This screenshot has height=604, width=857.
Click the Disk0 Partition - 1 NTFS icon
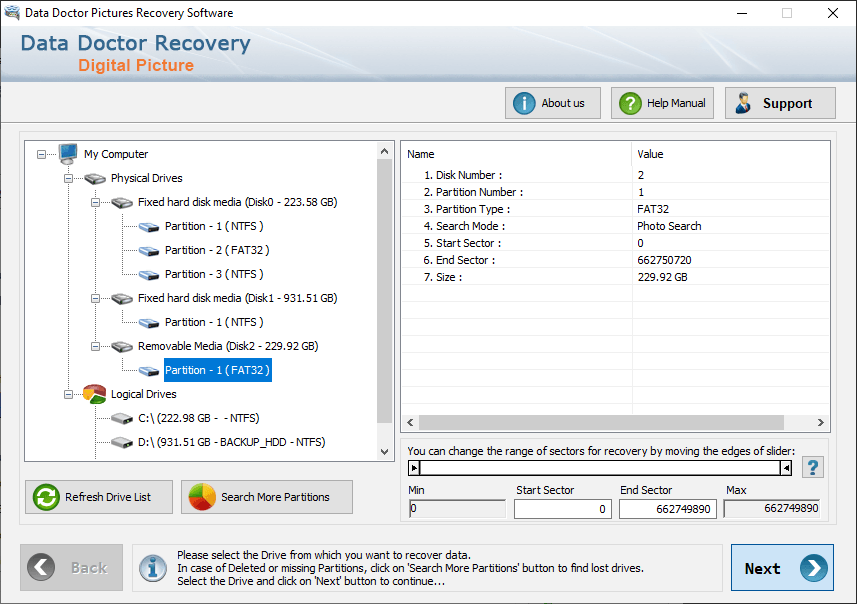149,227
